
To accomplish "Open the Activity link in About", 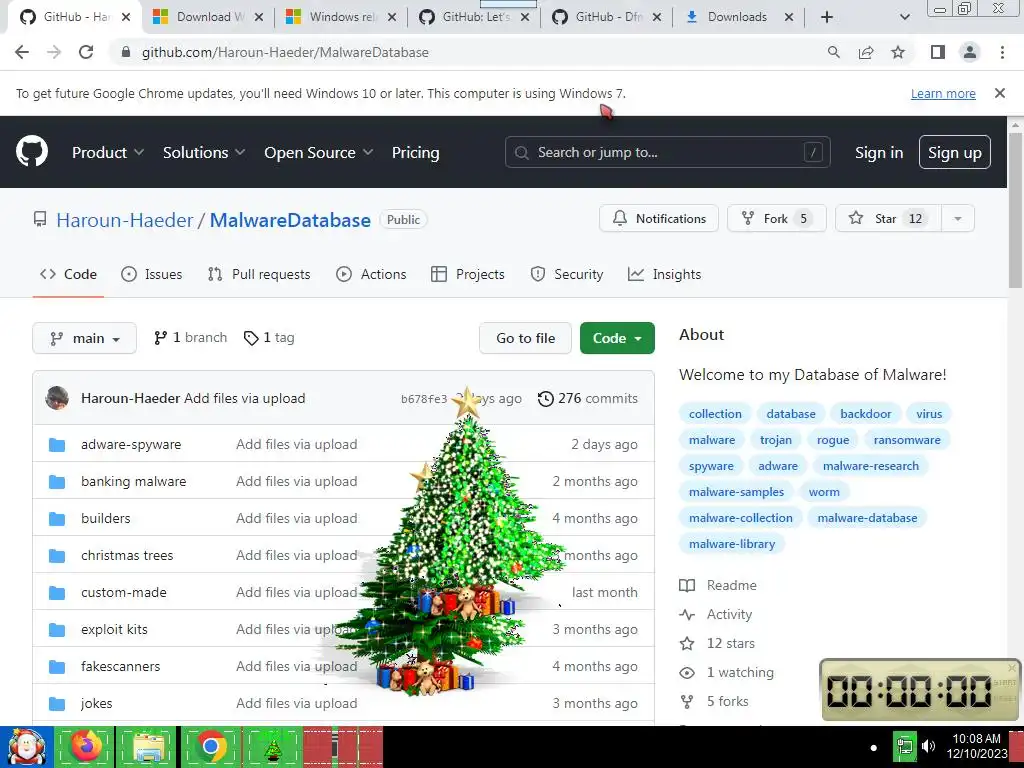I will tap(716, 615).
